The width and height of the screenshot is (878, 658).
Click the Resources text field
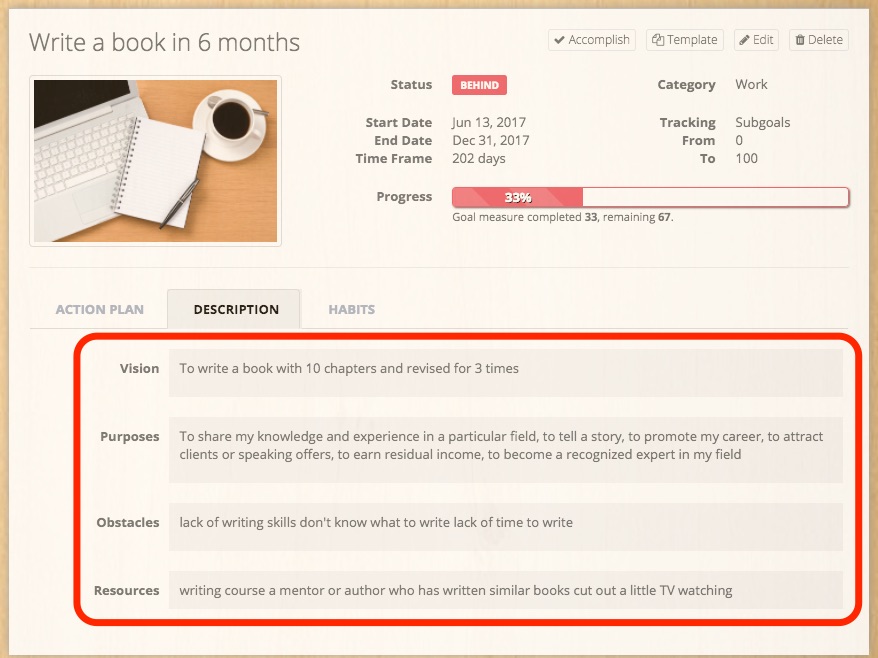point(505,591)
